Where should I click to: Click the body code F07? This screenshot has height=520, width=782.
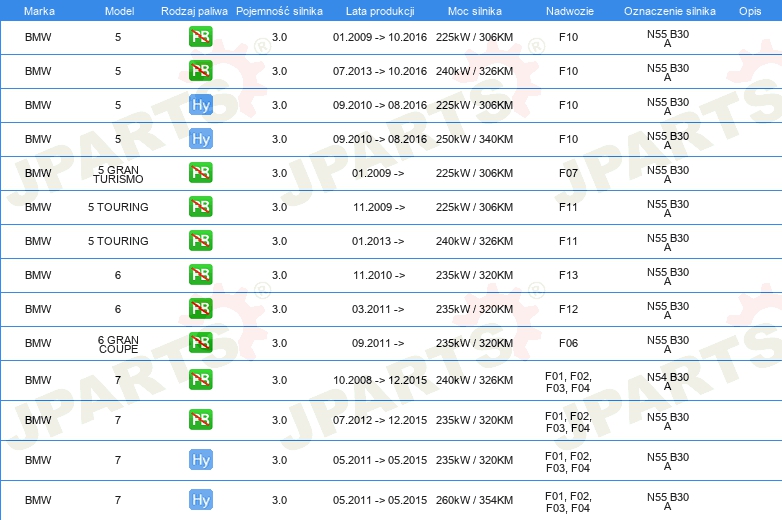(568, 173)
